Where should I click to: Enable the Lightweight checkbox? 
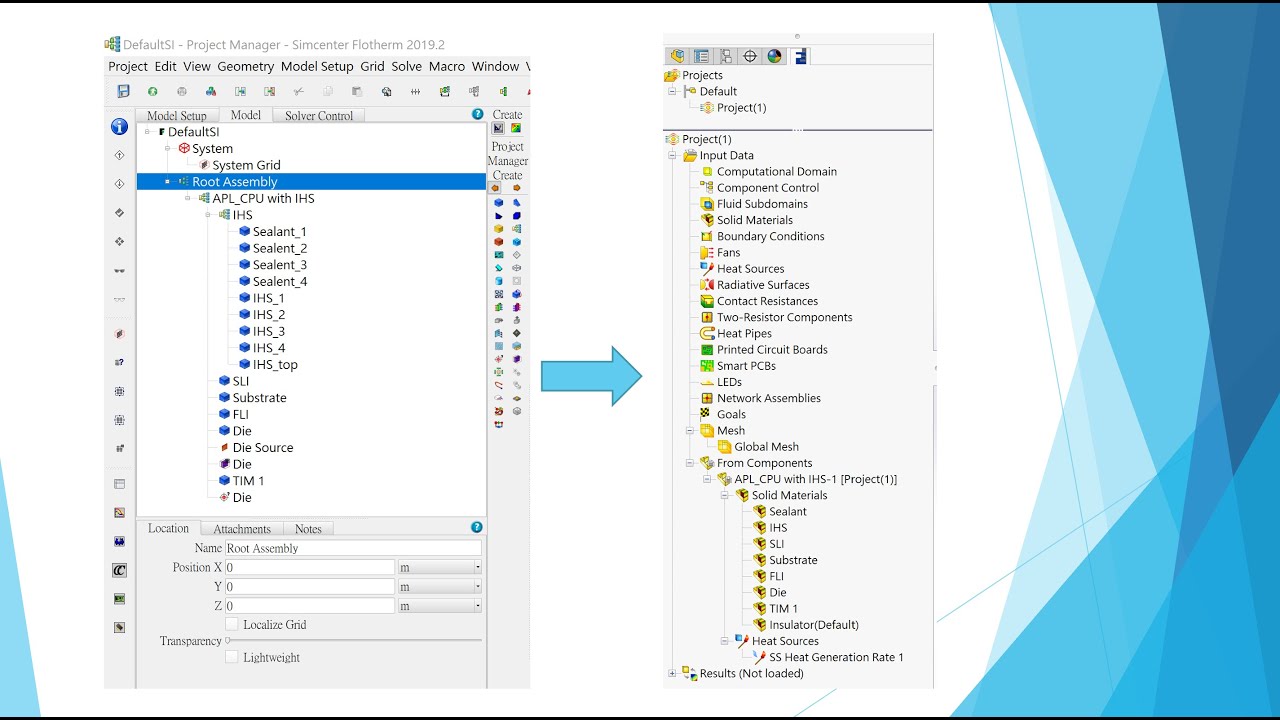point(232,657)
